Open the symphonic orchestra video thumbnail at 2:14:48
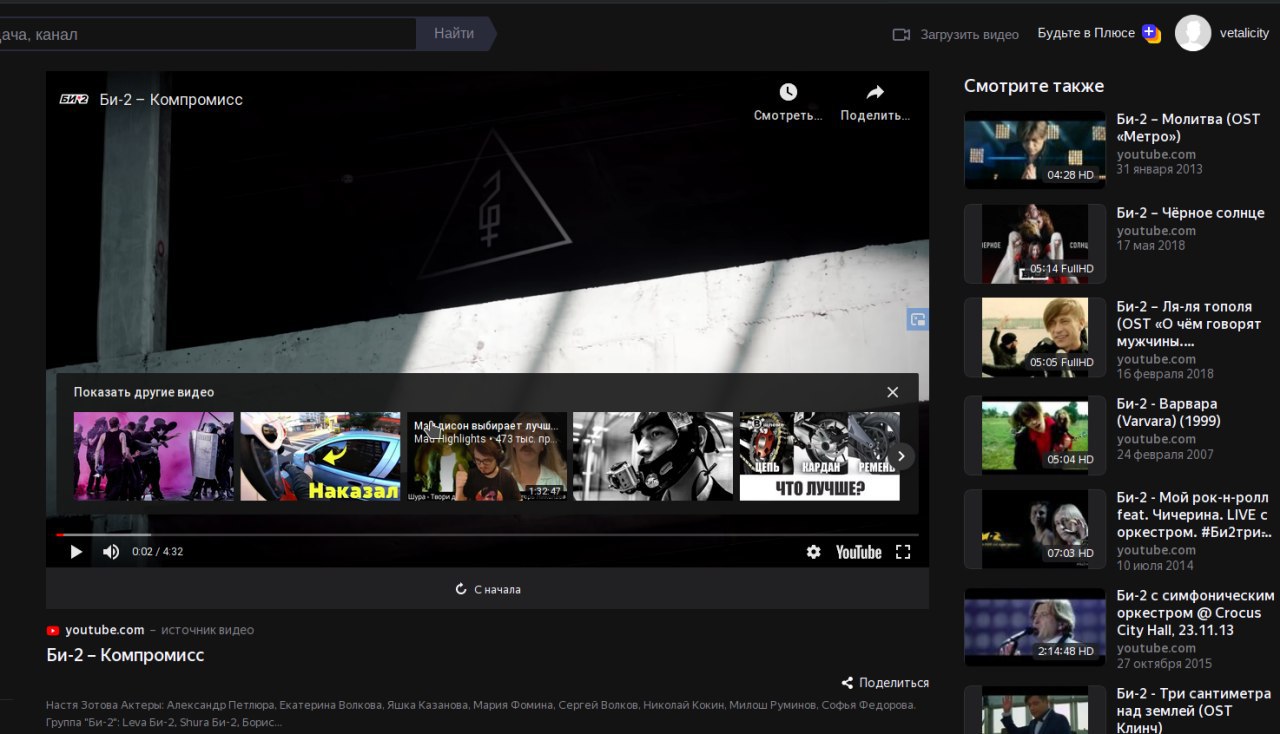The image size is (1280, 734). pos(1035,627)
